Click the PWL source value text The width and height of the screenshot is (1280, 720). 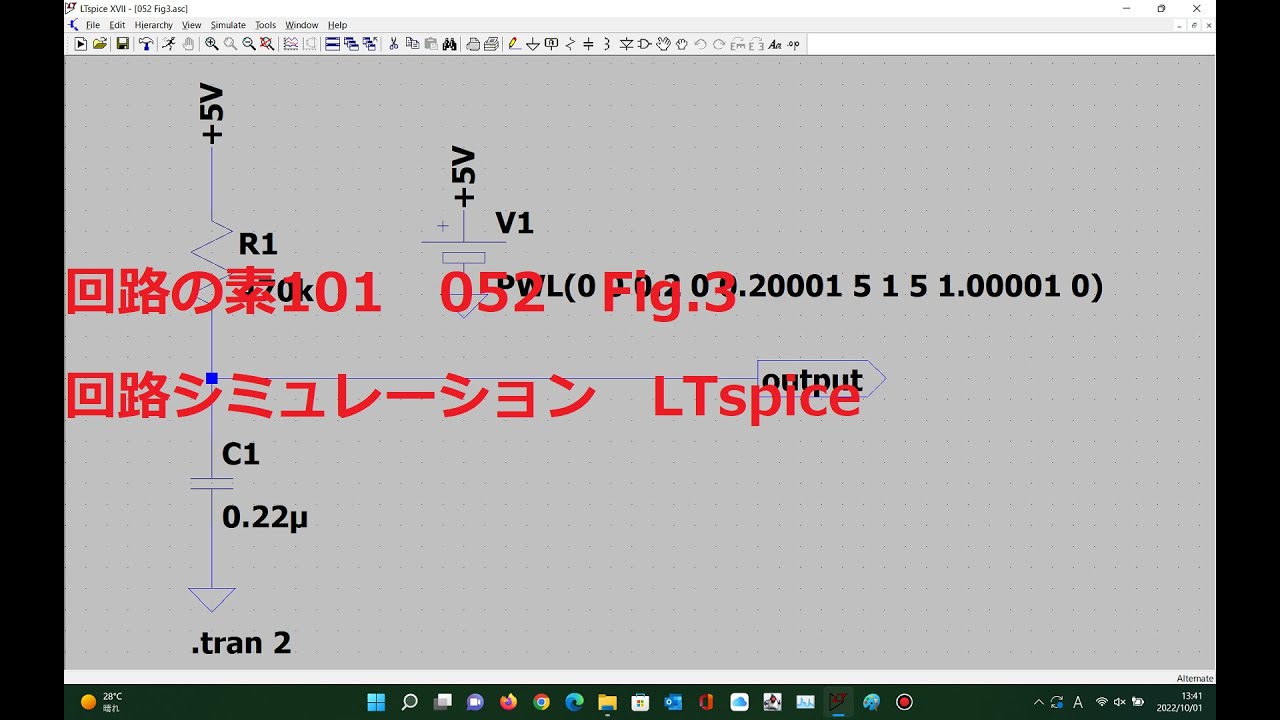[800, 287]
